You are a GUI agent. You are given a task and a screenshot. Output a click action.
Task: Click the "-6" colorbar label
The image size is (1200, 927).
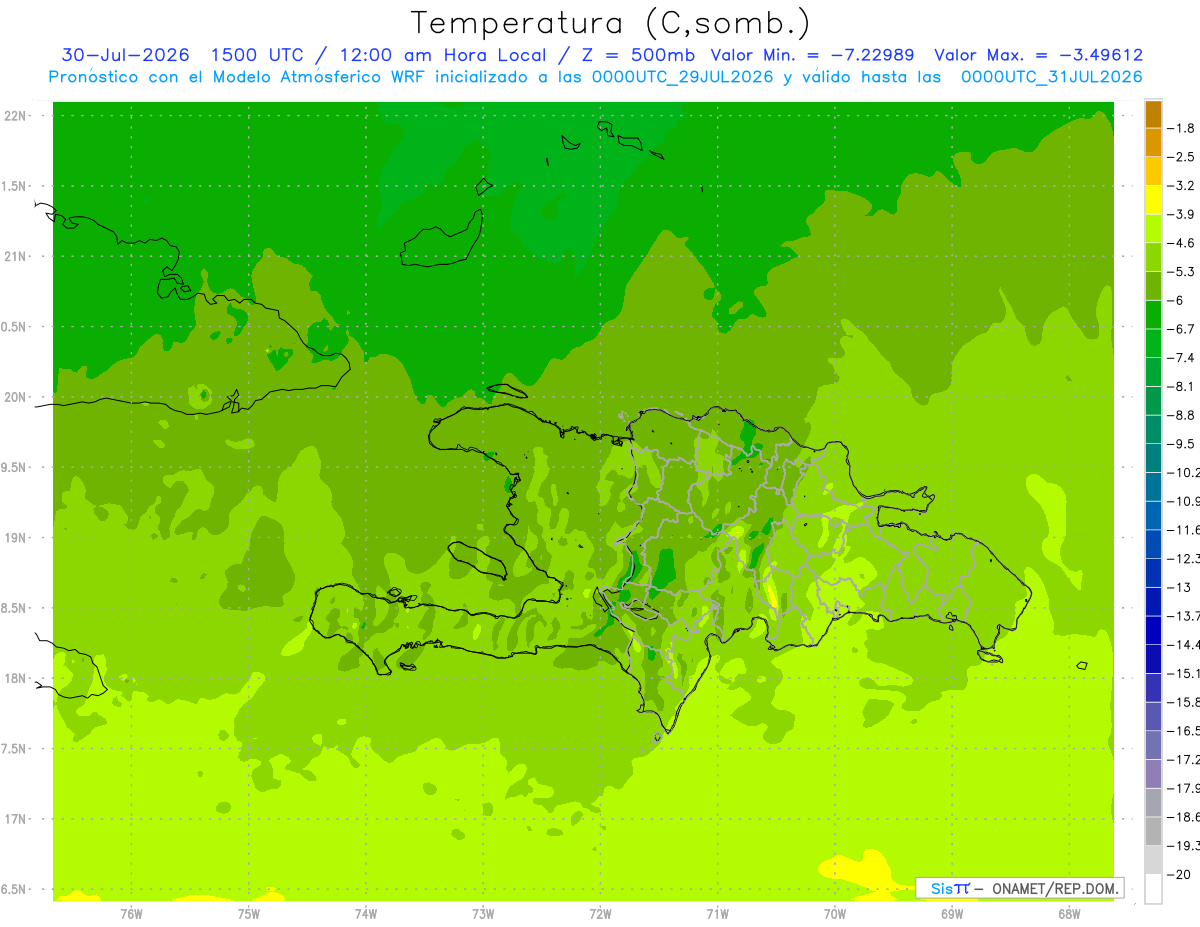pyautogui.click(x=1176, y=300)
